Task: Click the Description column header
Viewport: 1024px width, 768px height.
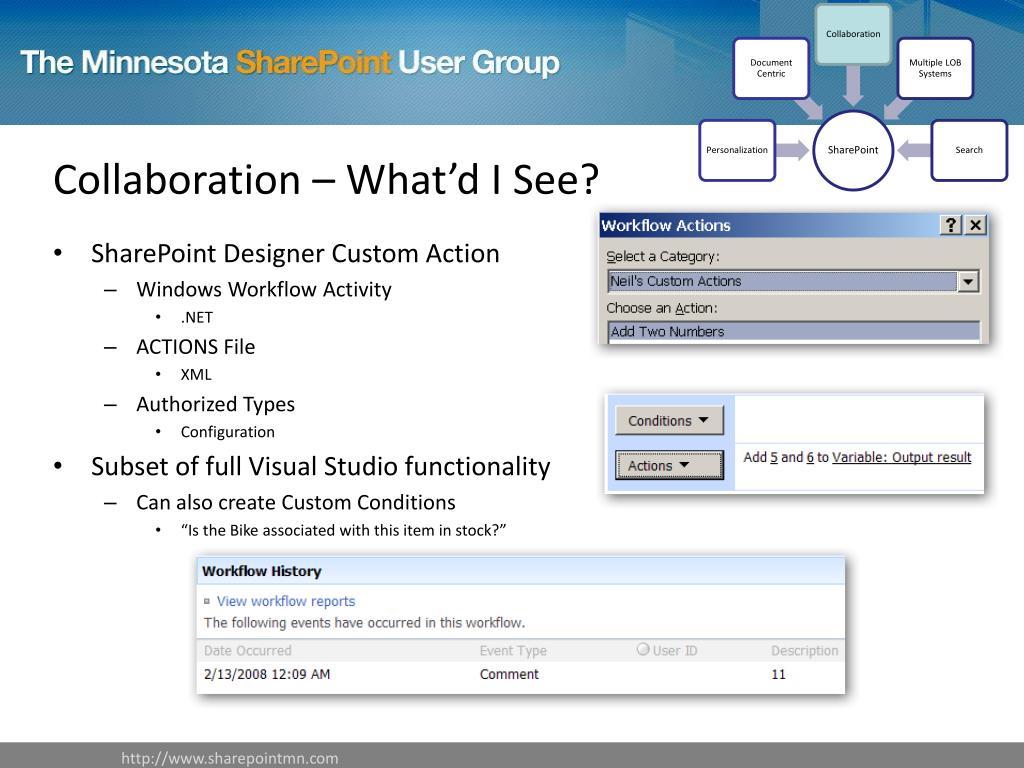Action: pos(805,650)
